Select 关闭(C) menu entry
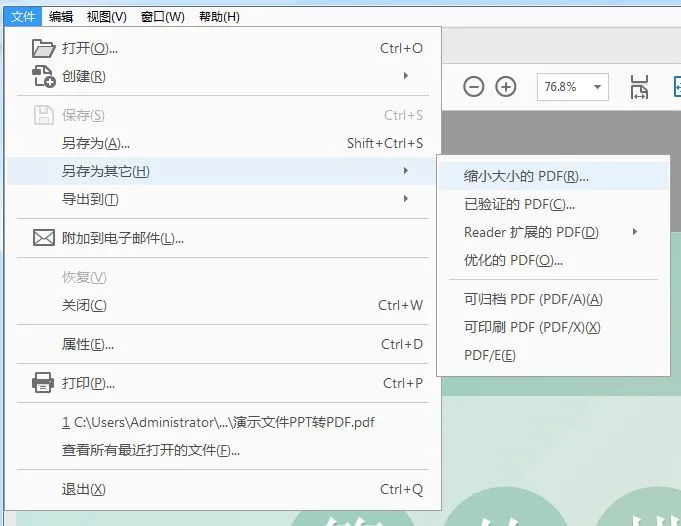Image resolution: width=681 pixels, height=526 pixels. tap(222, 305)
